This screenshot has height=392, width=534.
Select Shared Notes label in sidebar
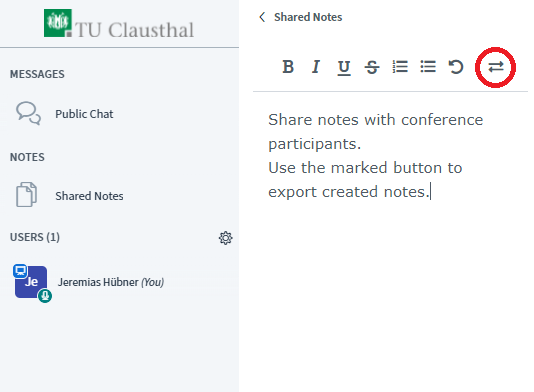pyautogui.click(x=89, y=196)
